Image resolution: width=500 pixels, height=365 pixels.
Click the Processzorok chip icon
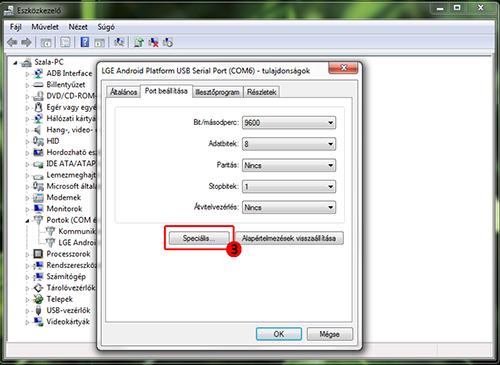[38, 254]
